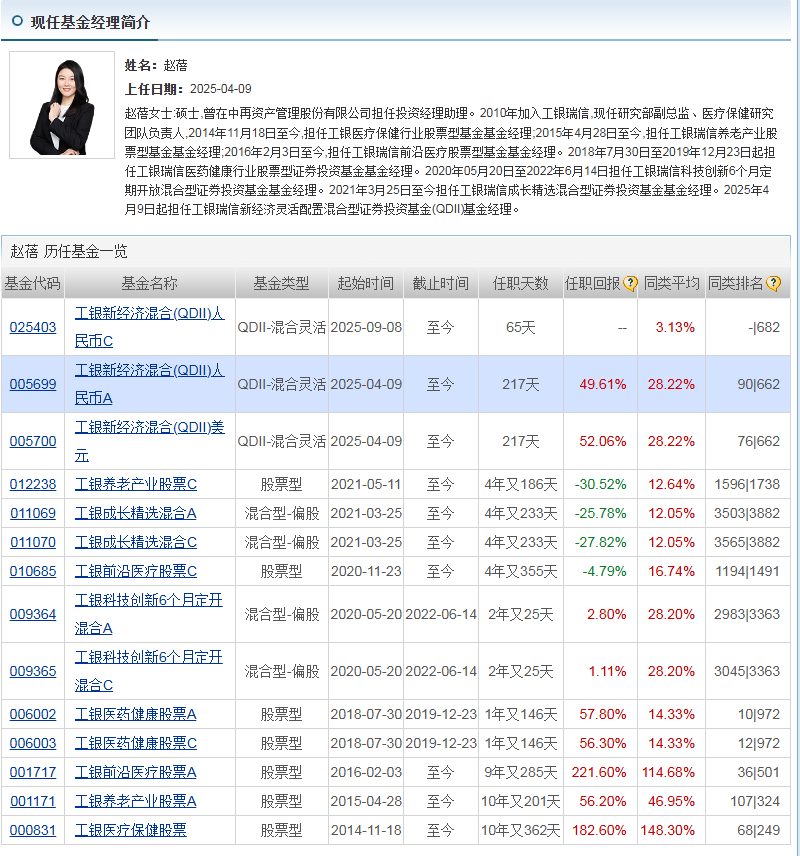Click the 基金类型 column header
The height and width of the screenshot is (856, 800).
281,283
